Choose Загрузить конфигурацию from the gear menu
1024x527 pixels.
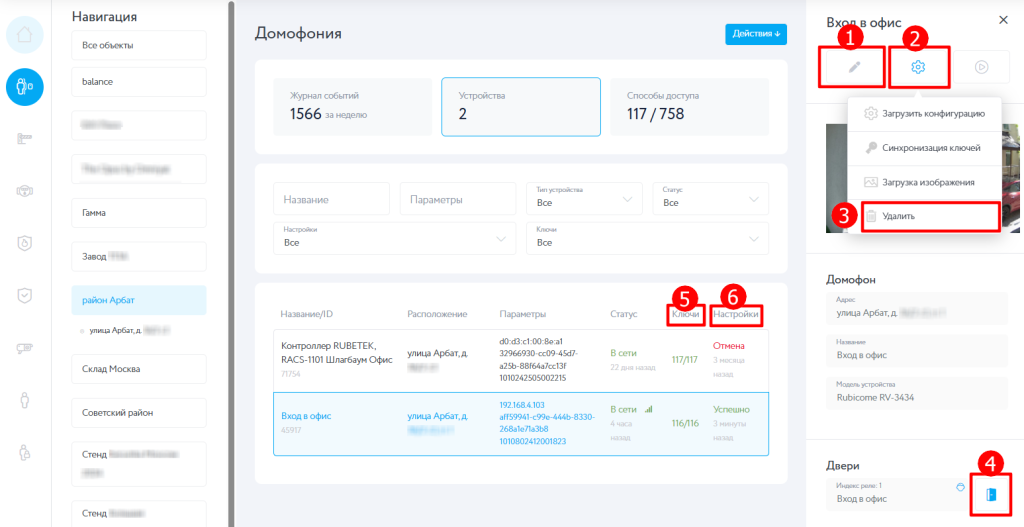tap(924, 114)
